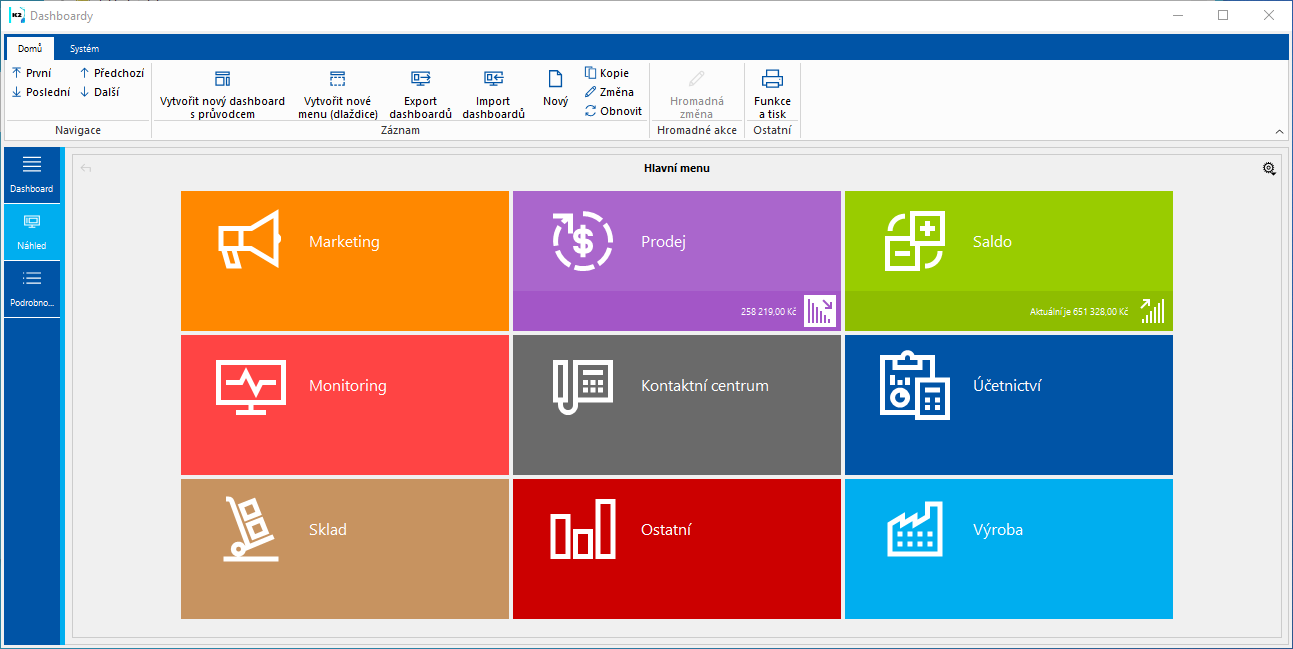
Task: Open the Ostatní tile
Action: pyautogui.click(x=677, y=549)
